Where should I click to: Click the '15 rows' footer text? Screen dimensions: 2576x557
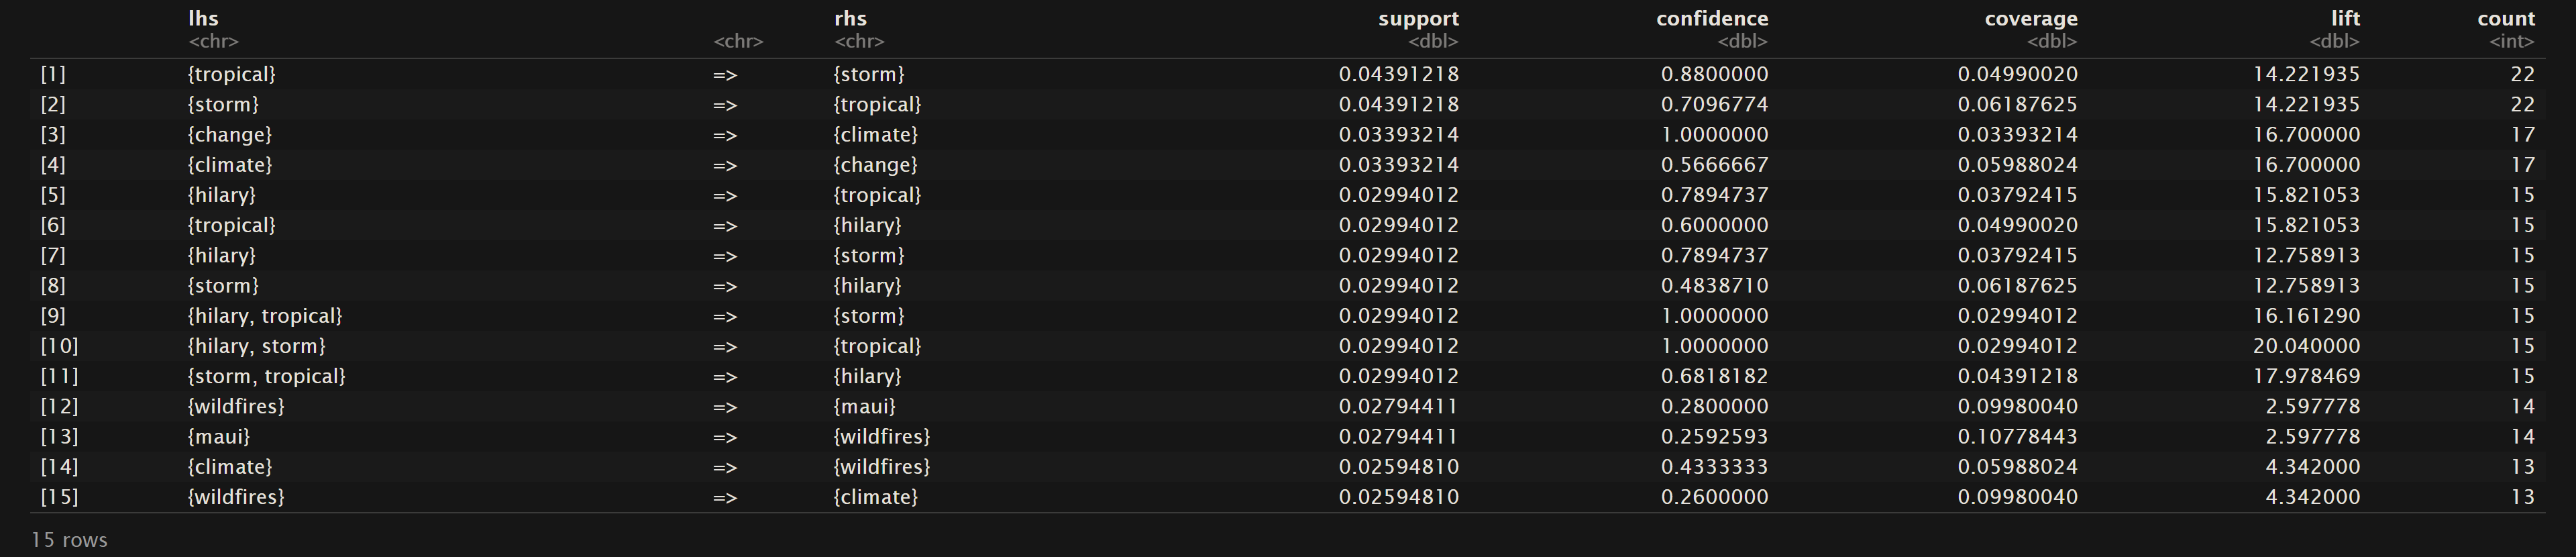(x=69, y=540)
